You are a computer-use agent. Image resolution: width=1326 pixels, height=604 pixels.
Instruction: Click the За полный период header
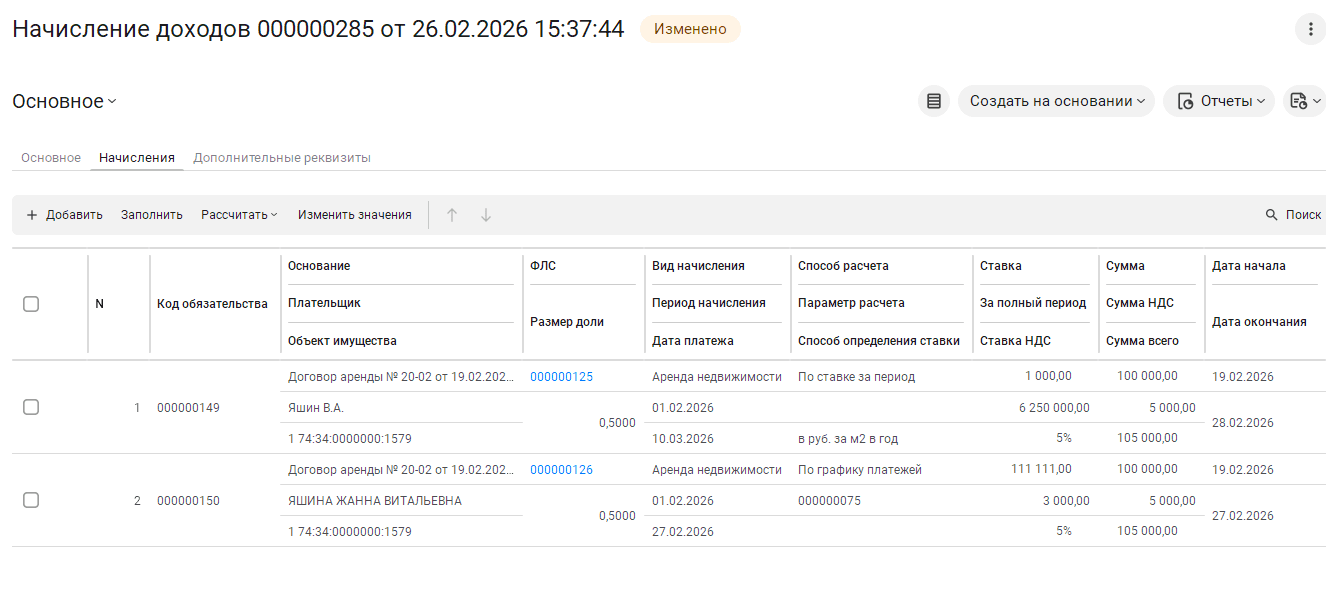(1033, 303)
